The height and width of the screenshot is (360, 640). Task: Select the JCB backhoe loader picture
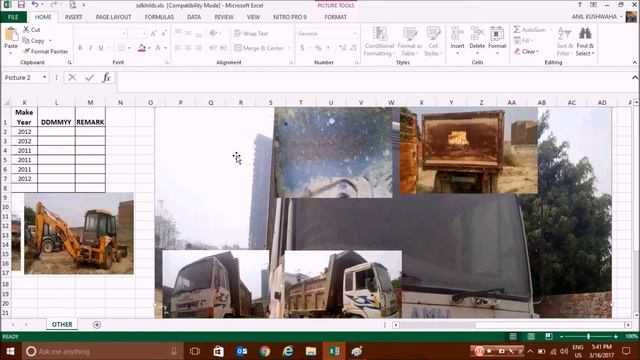click(79, 234)
